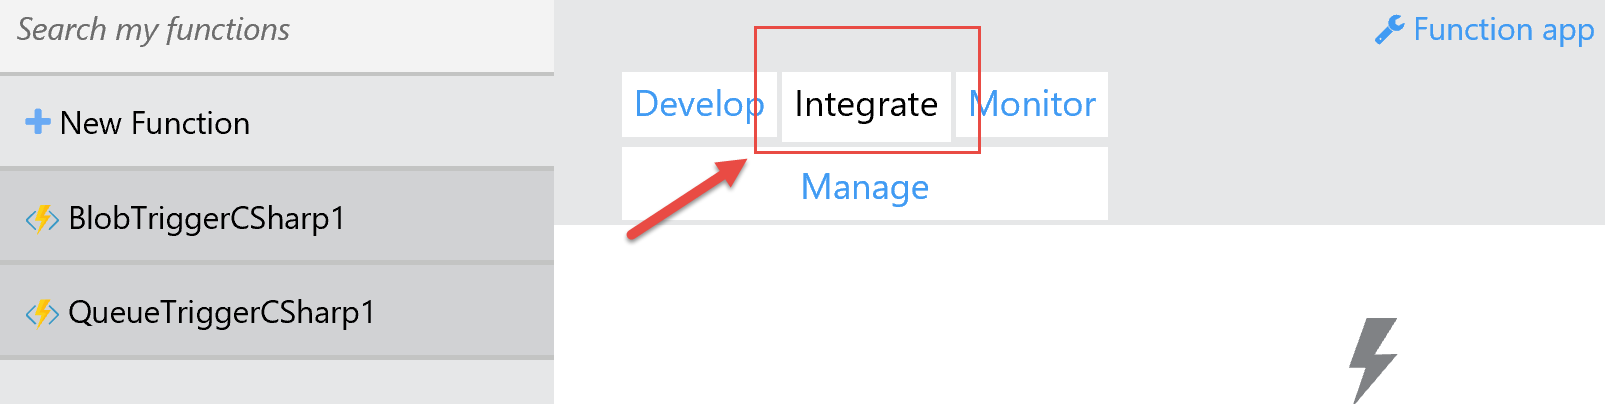Click the large gray lightning bolt graphic
The width and height of the screenshot is (1605, 404).
1373,360
